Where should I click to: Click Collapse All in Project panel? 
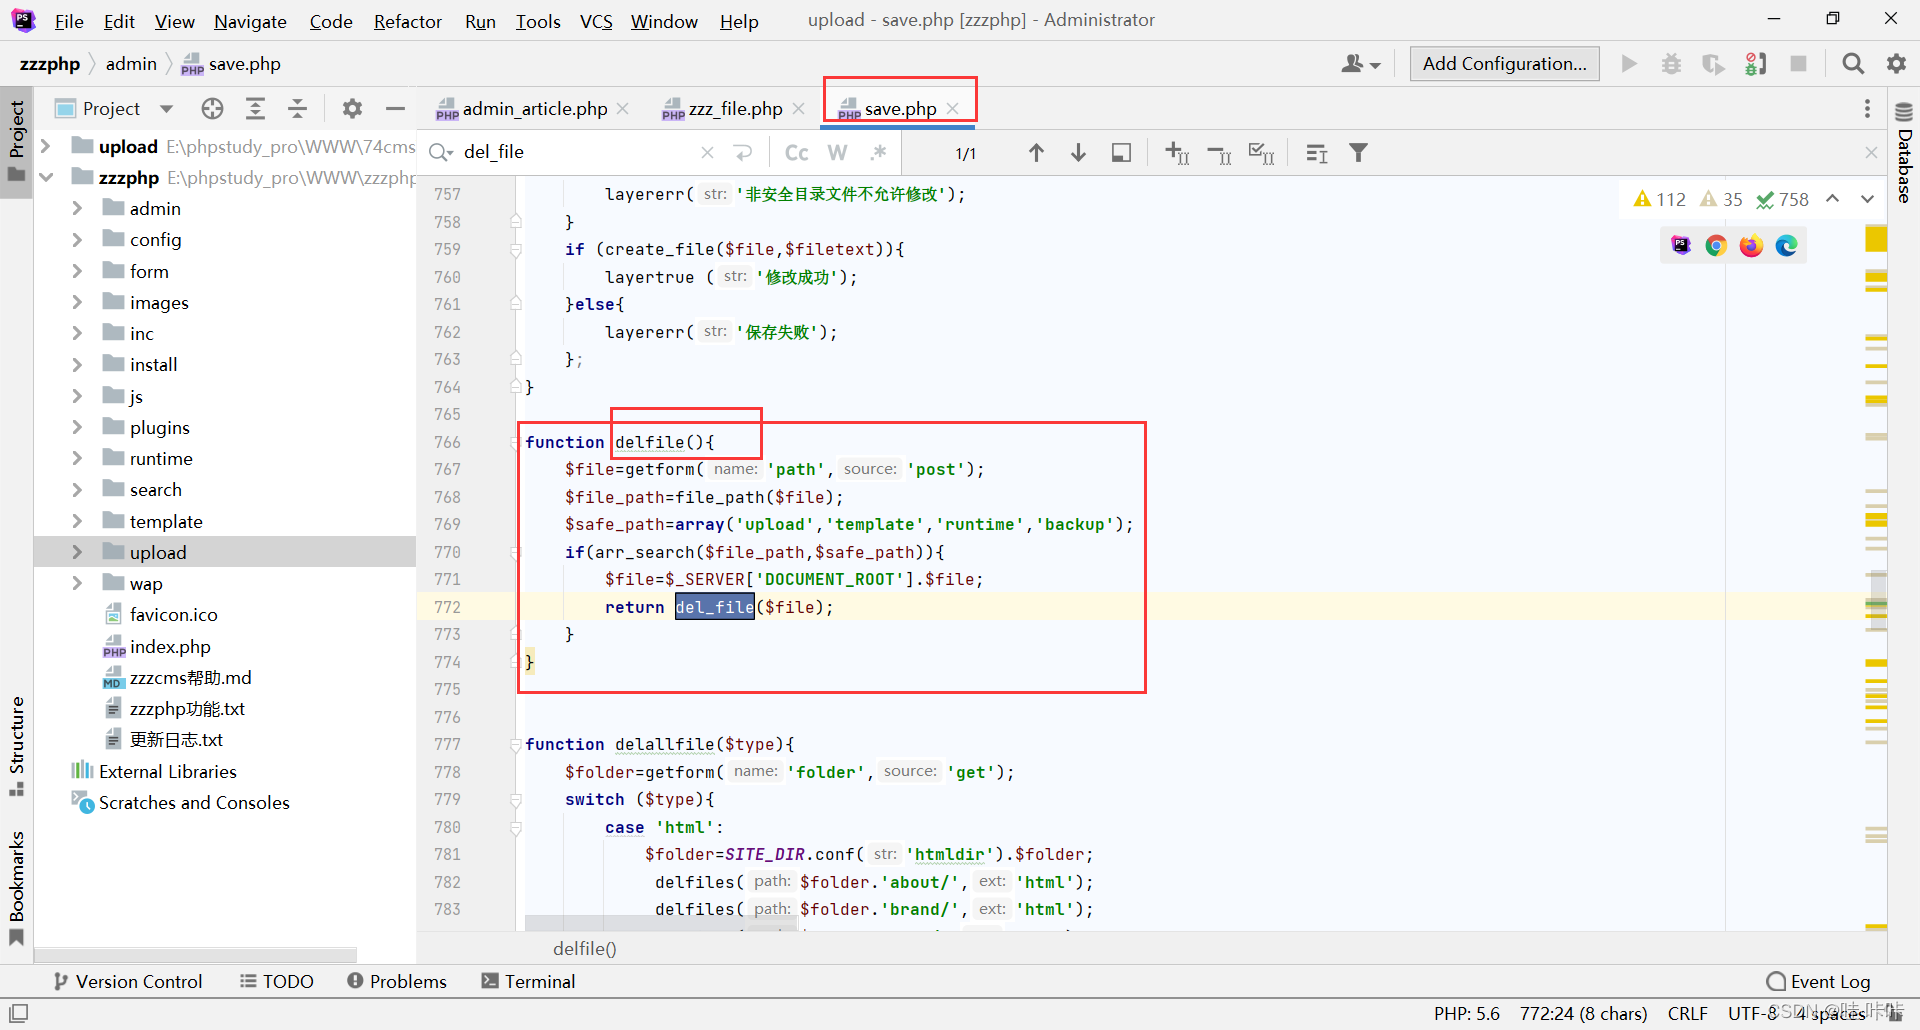pos(297,108)
